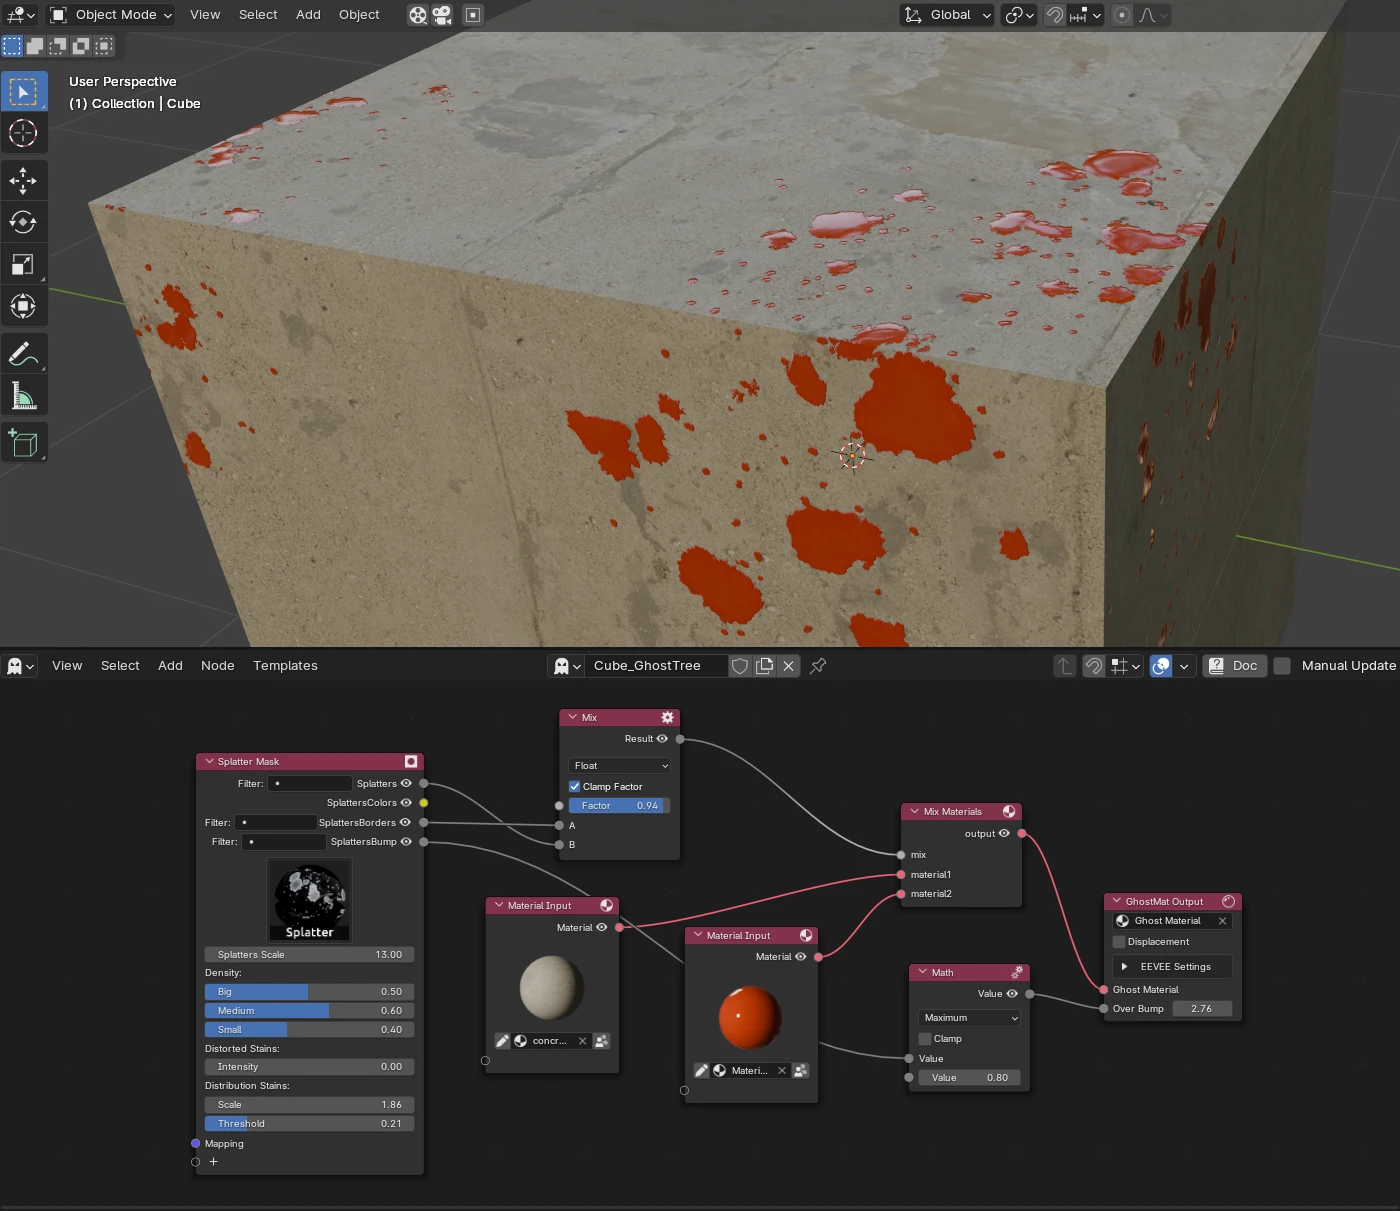
Task: Toggle the Clamp Factor checkbox in the Mix node
Action: click(x=575, y=786)
